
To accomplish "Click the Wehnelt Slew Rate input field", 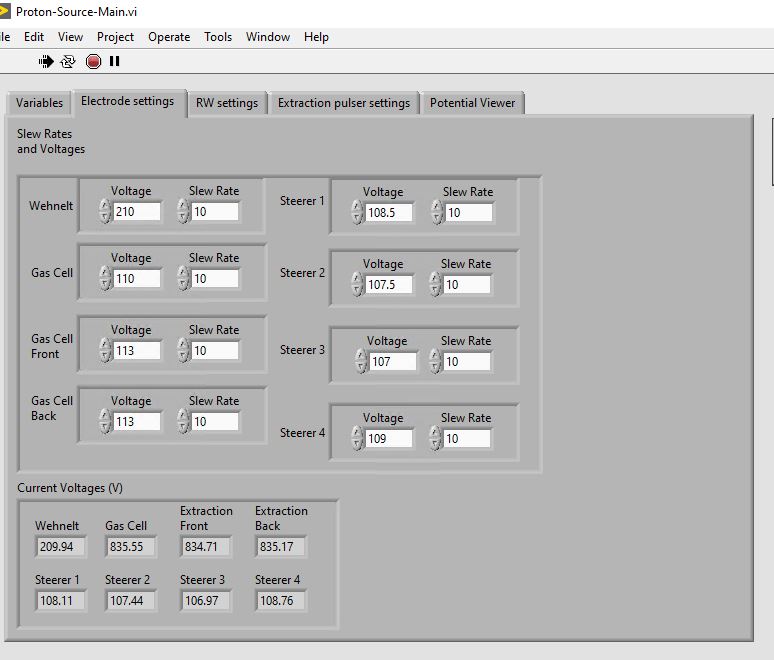I will tap(215, 212).
